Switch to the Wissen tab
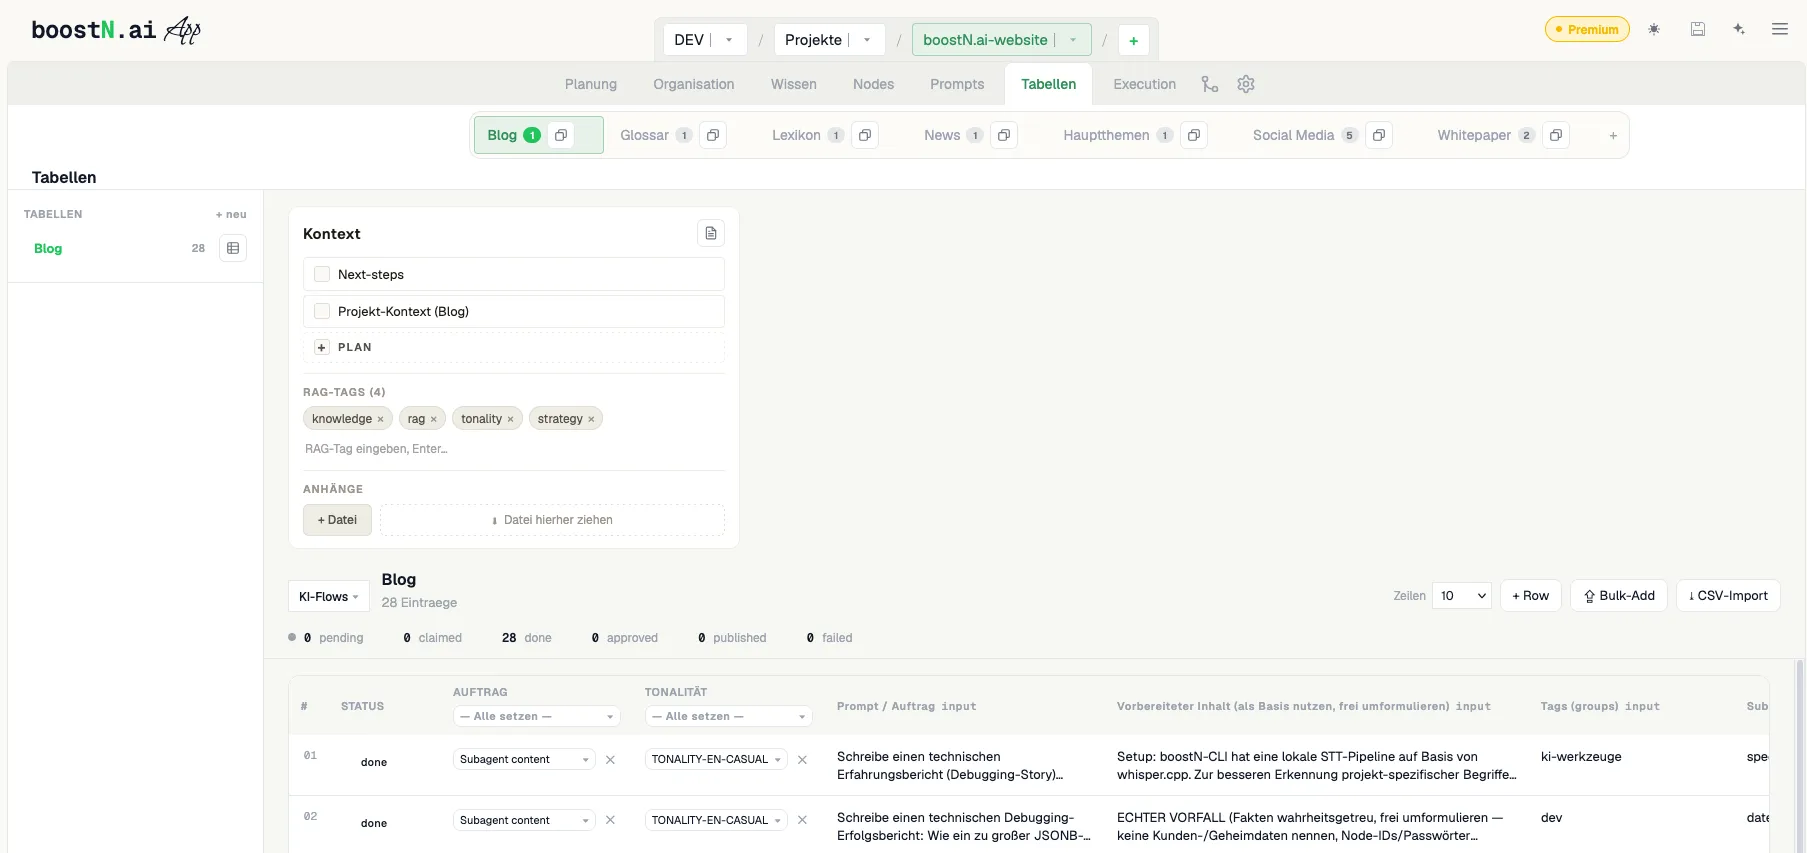Screen dimensions: 1807x853 (794, 84)
